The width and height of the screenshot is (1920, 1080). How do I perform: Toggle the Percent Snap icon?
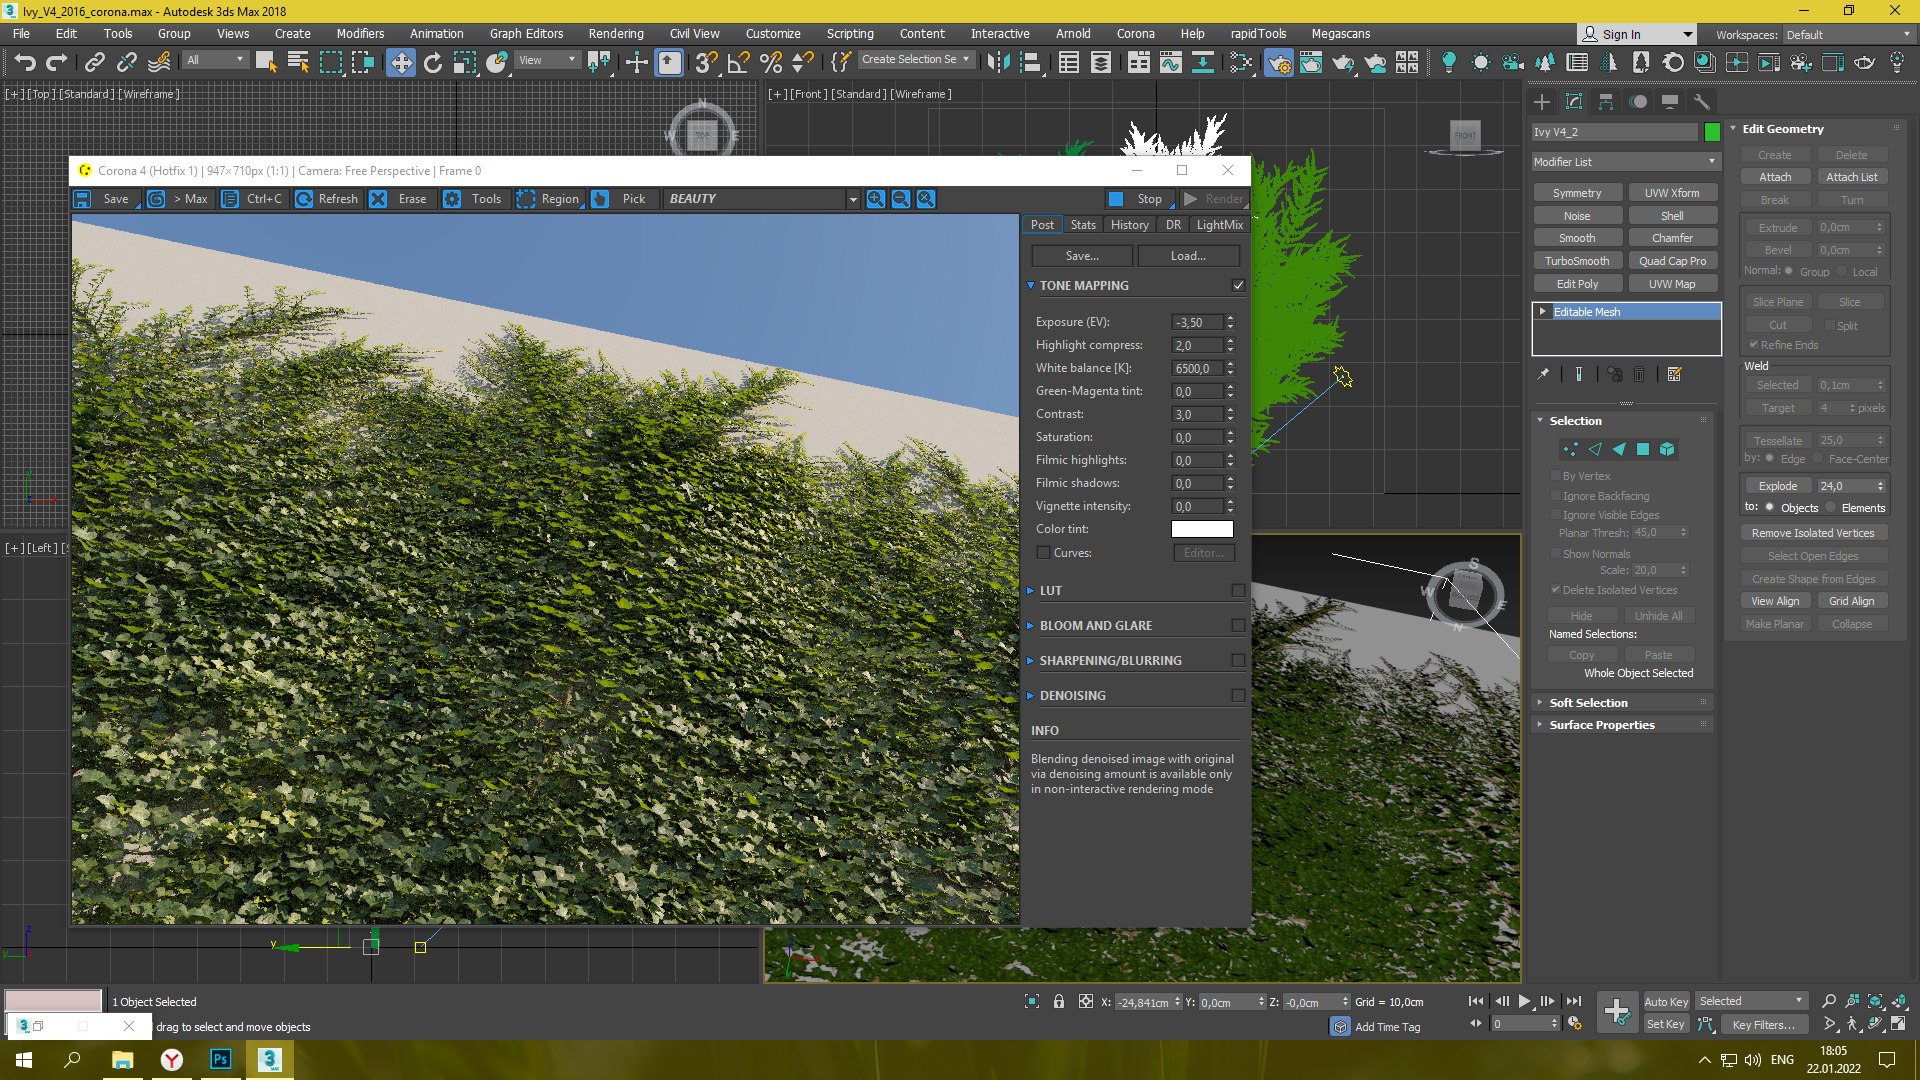(770, 63)
